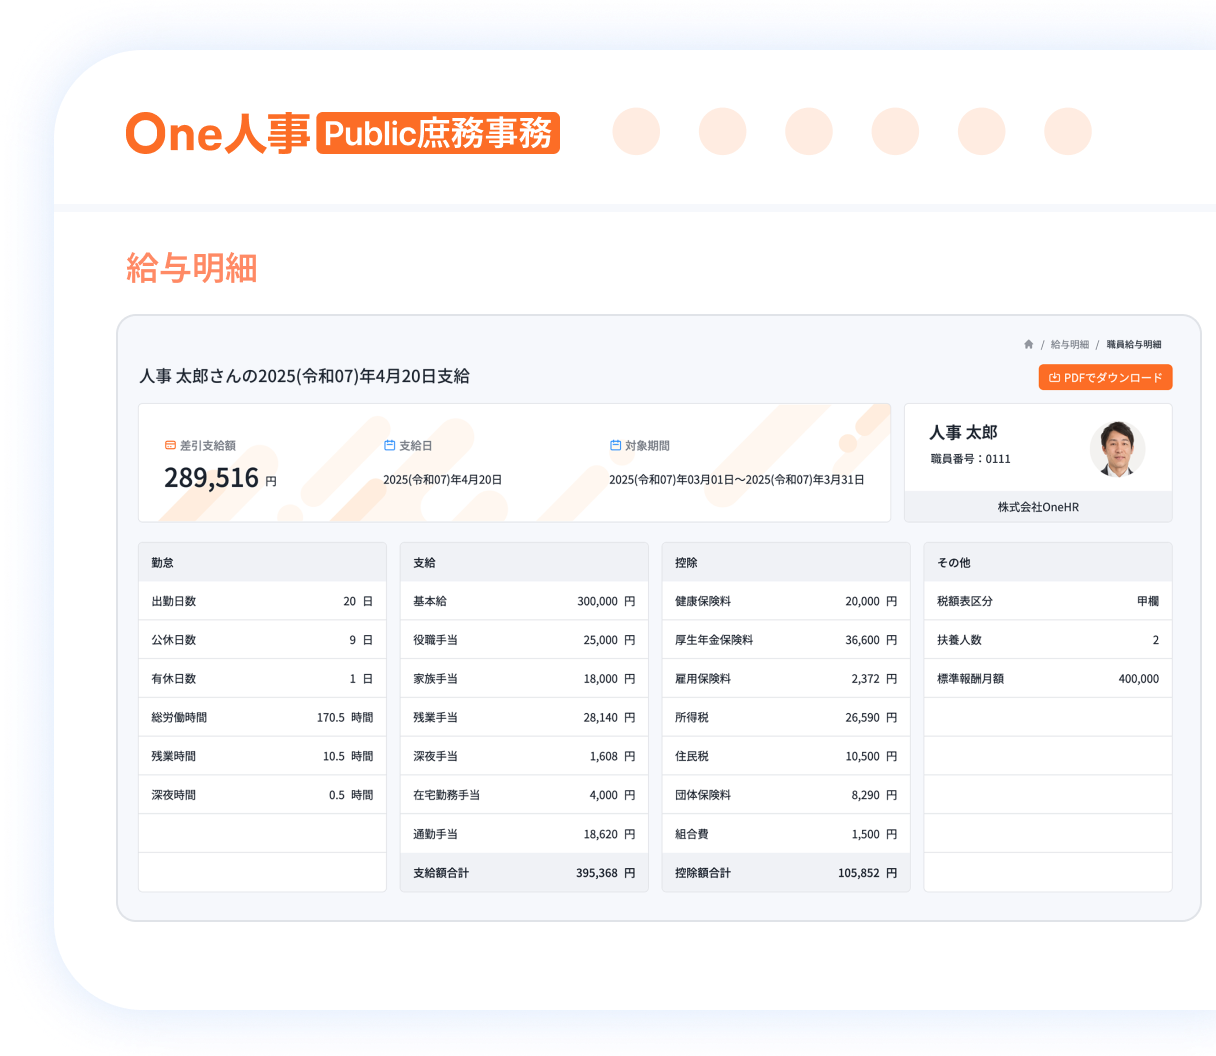Click the home icon in breadcrumb
Screen dimensions: 1216x1056
coord(1028,344)
